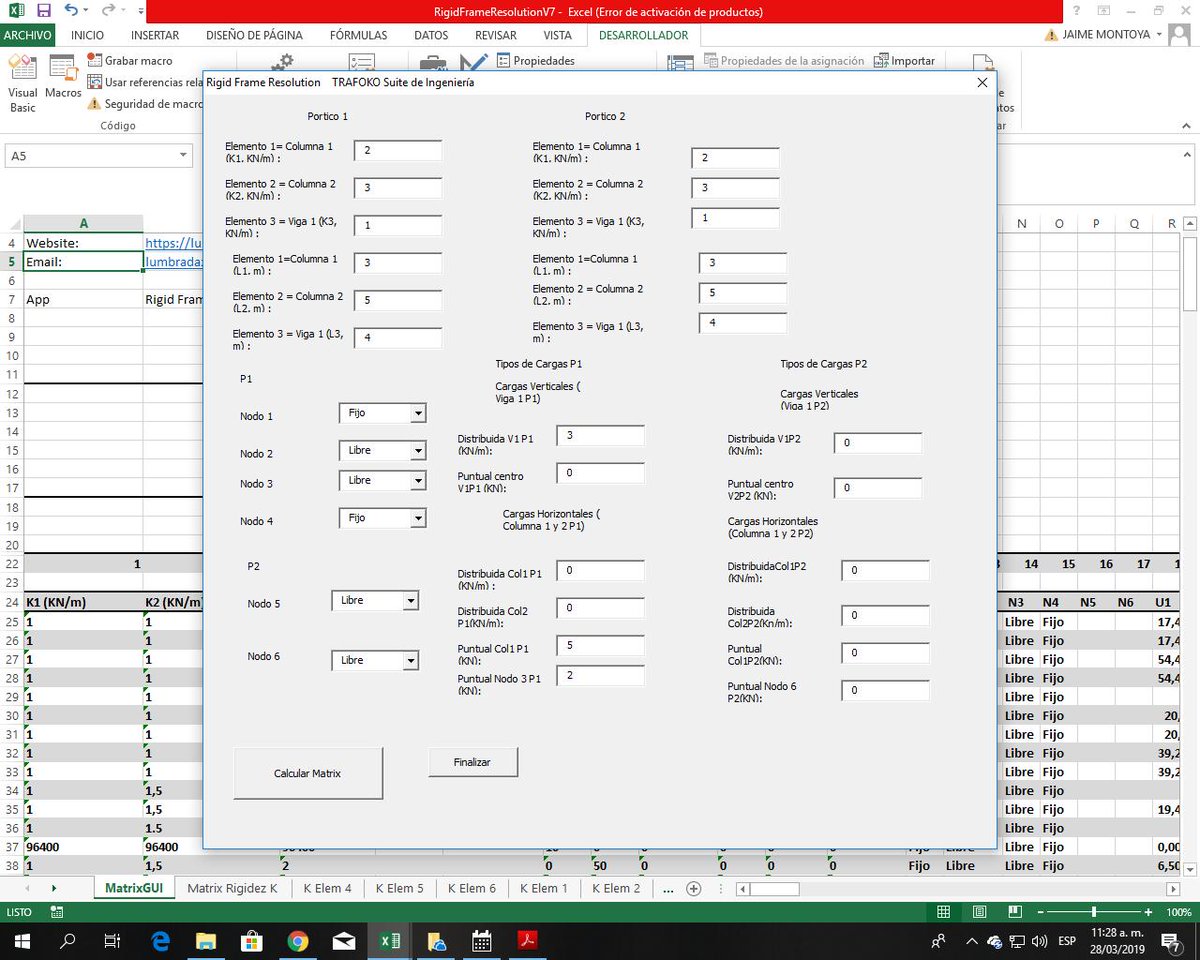Open Nodo 6 dropdown in P2

pyautogui.click(x=411, y=661)
